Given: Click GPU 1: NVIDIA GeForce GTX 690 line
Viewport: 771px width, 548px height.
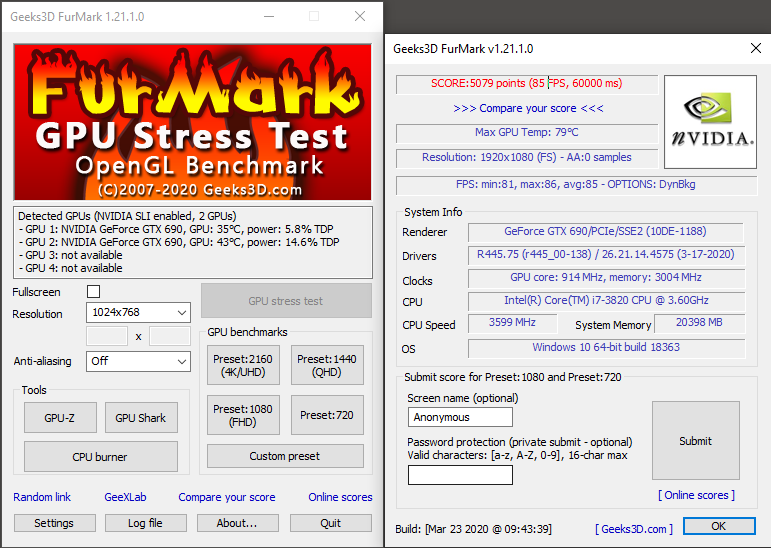Looking at the screenshot, I should [x=176, y=229].
